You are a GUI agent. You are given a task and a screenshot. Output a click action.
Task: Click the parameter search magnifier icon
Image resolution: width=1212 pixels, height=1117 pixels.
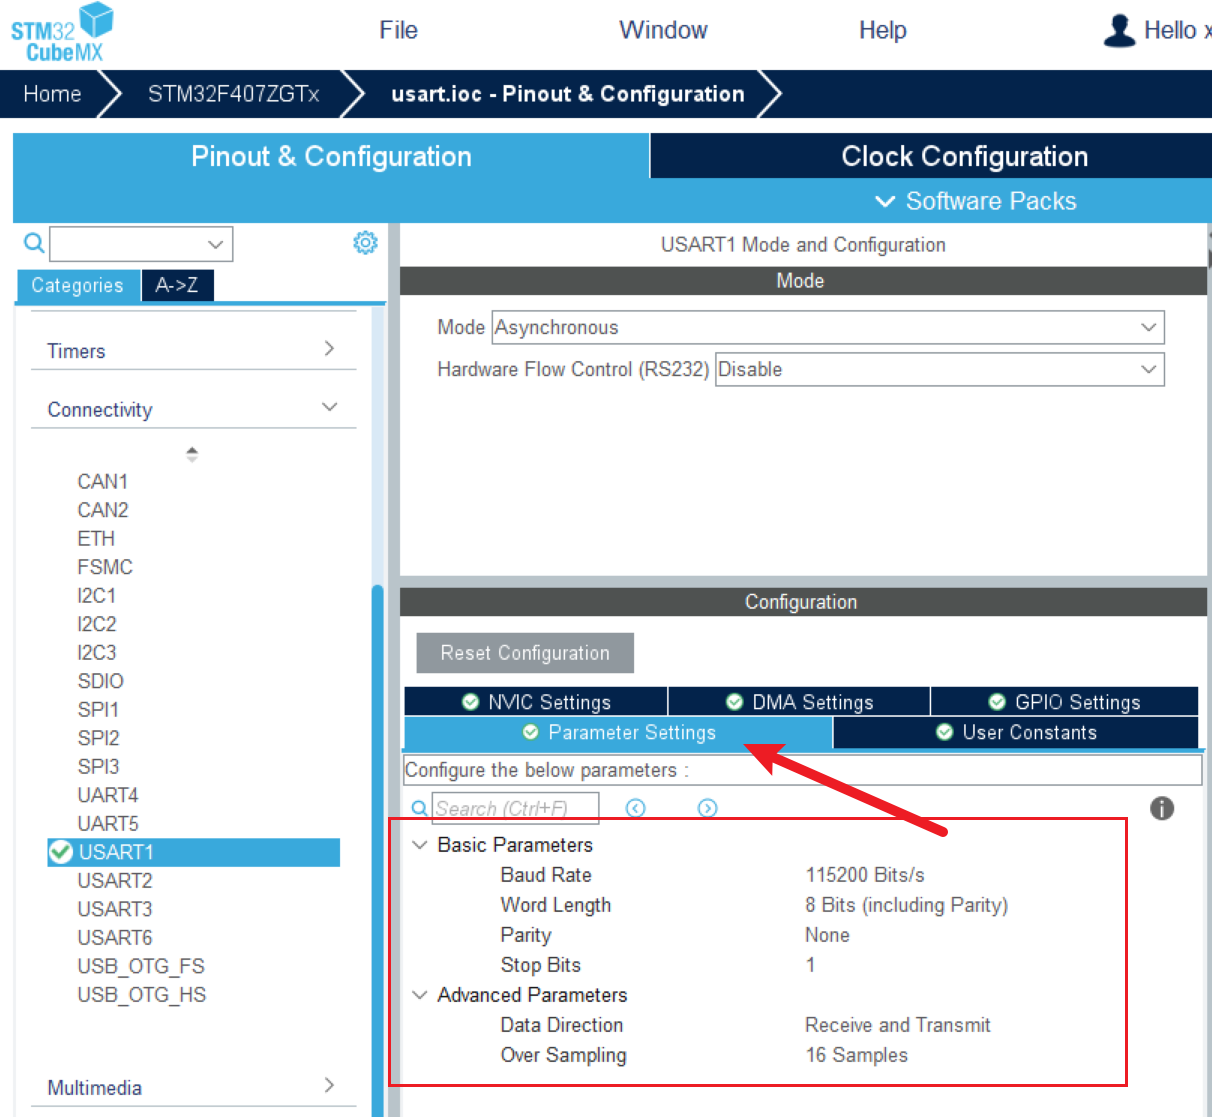[x=420, y=808]
